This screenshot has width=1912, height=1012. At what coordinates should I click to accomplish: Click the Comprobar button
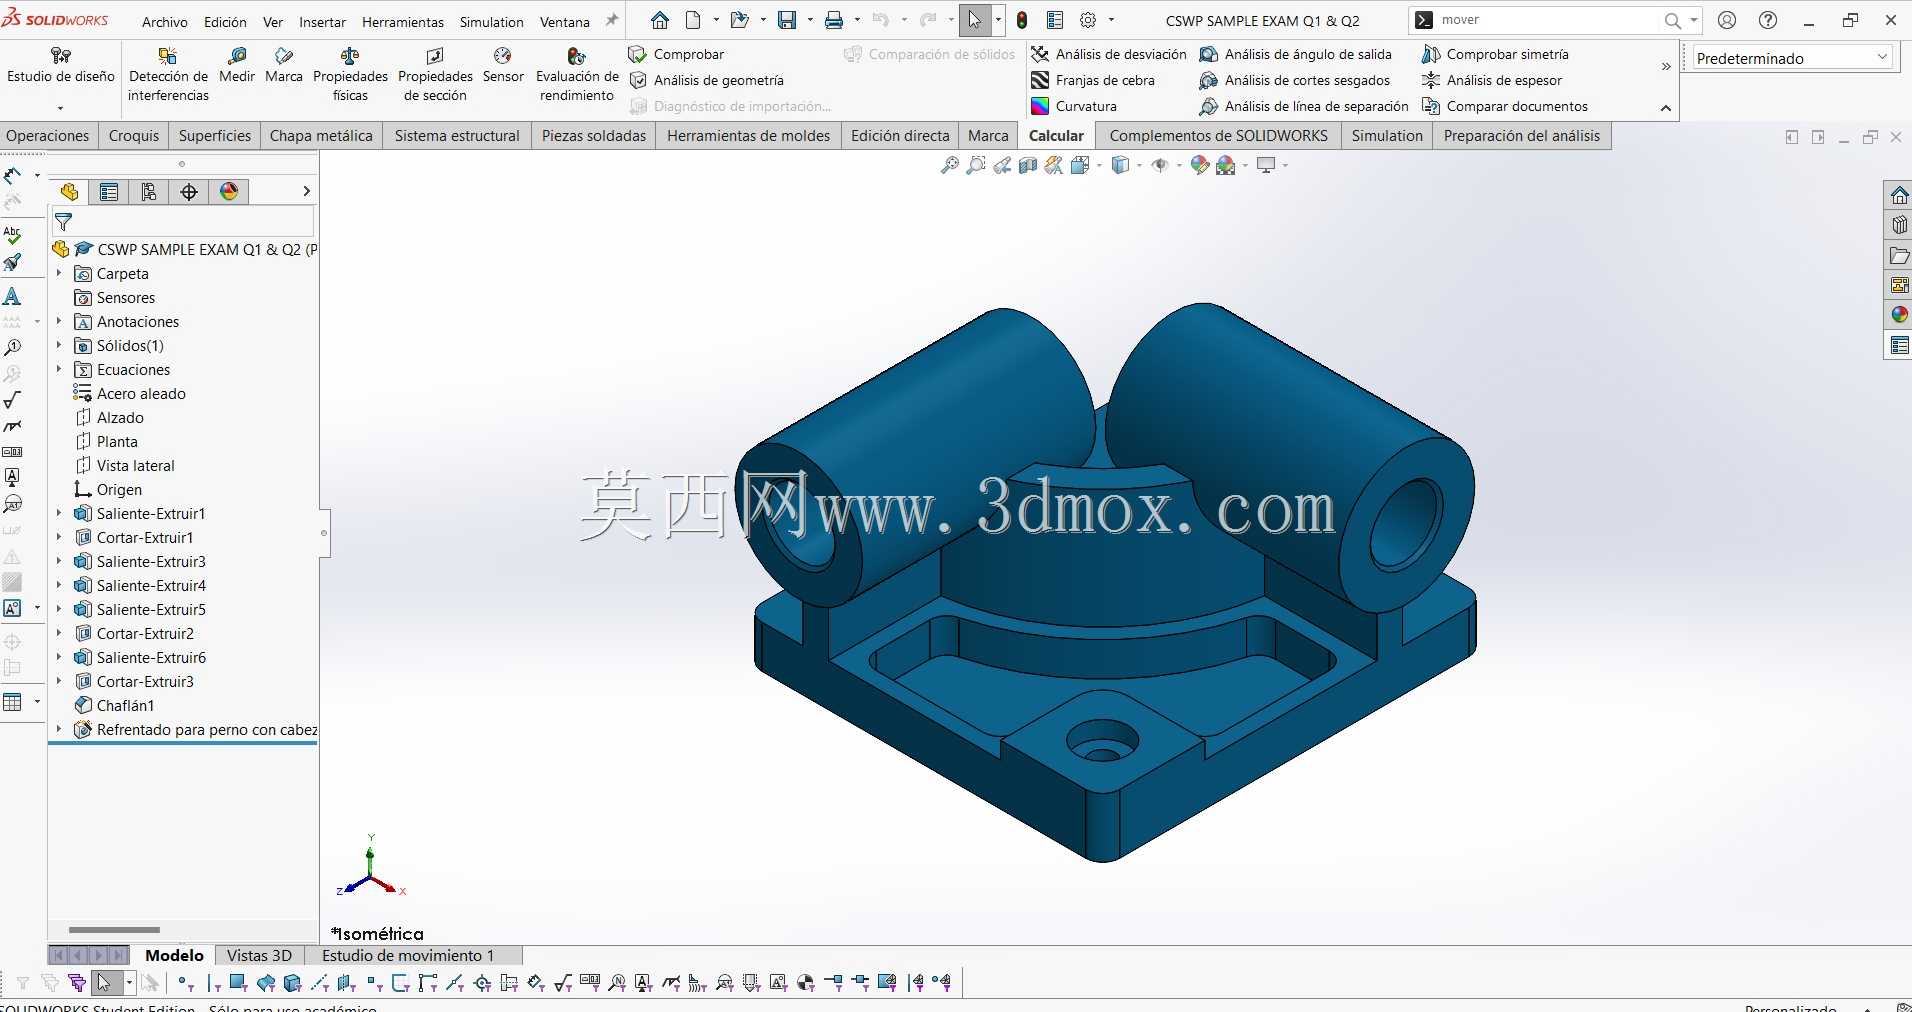point(677,54)
